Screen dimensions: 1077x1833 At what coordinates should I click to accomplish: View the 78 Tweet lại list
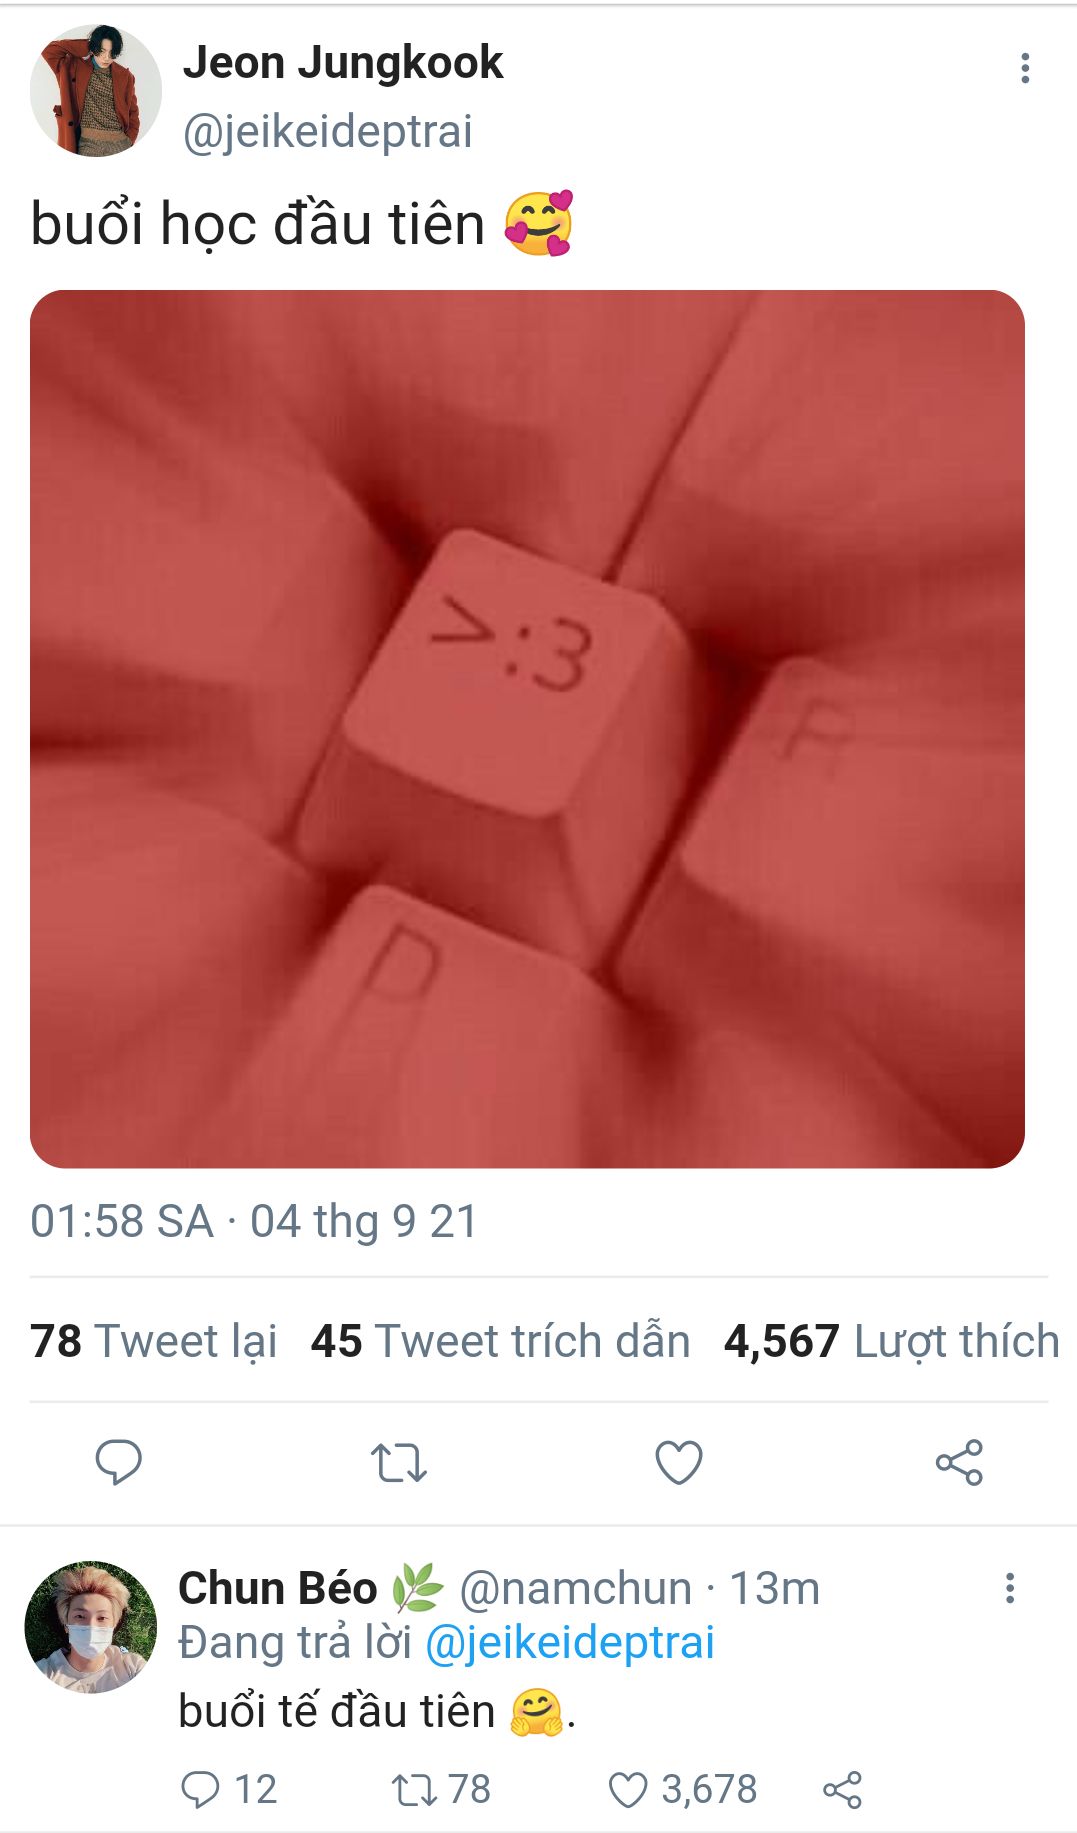(154, 1341)
